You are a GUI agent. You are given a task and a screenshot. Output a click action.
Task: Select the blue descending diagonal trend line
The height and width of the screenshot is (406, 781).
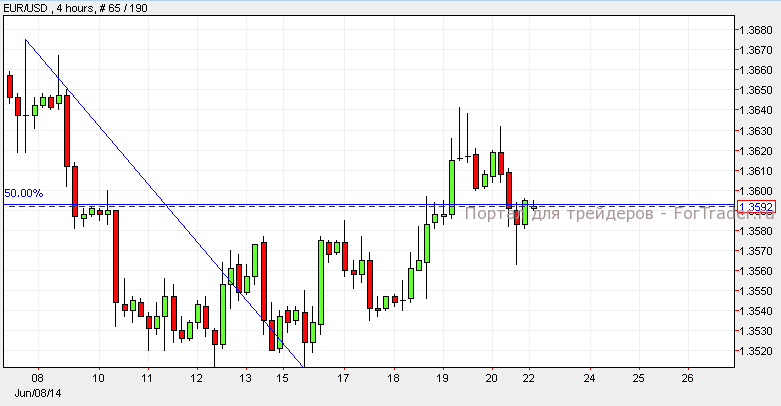click(164, 203)
